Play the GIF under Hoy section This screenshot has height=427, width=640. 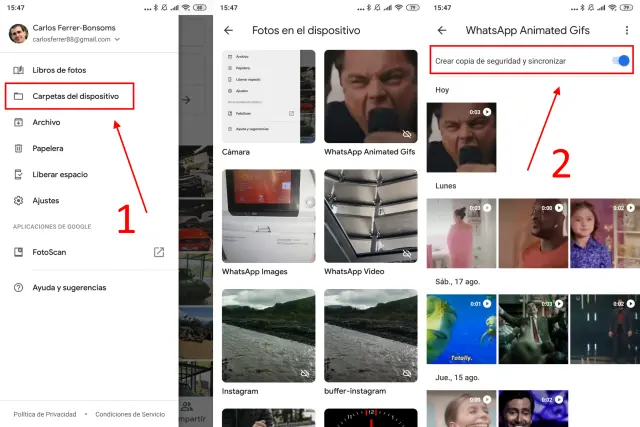[x=461, y=137]
